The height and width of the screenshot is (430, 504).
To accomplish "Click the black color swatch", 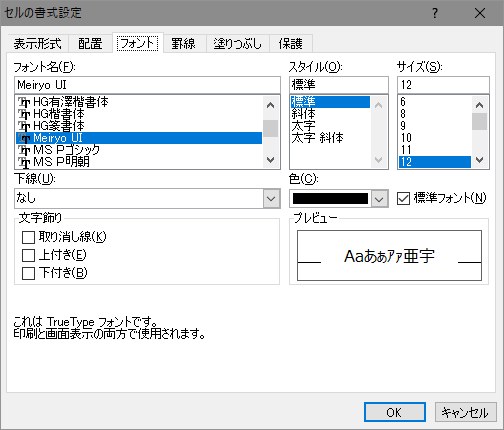I will 330,199.
